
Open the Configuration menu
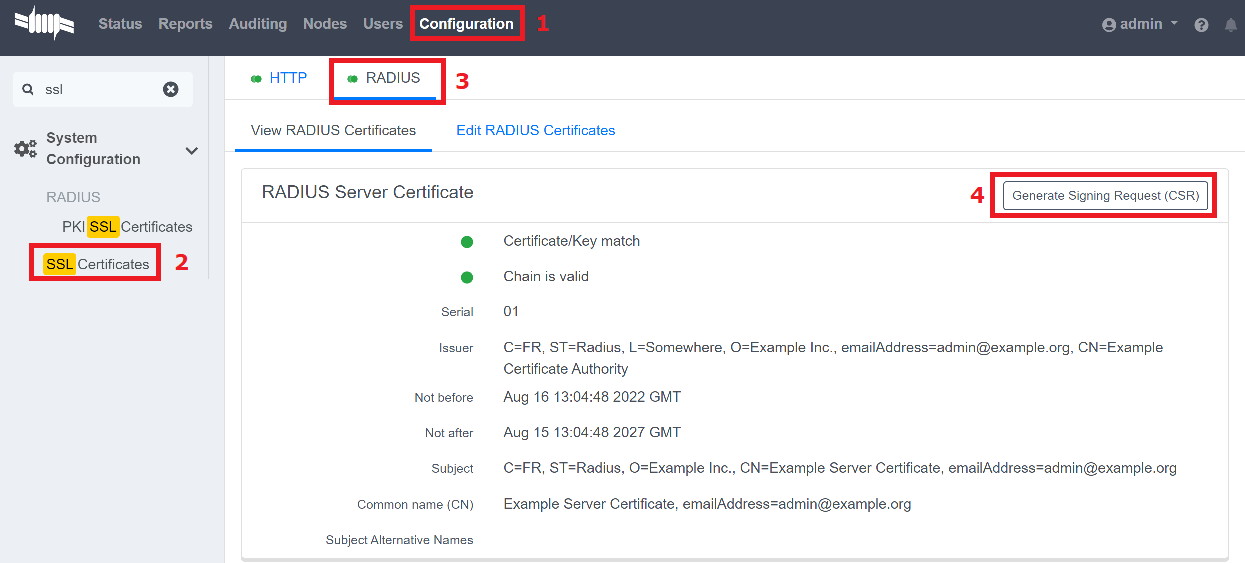[466, 24]
